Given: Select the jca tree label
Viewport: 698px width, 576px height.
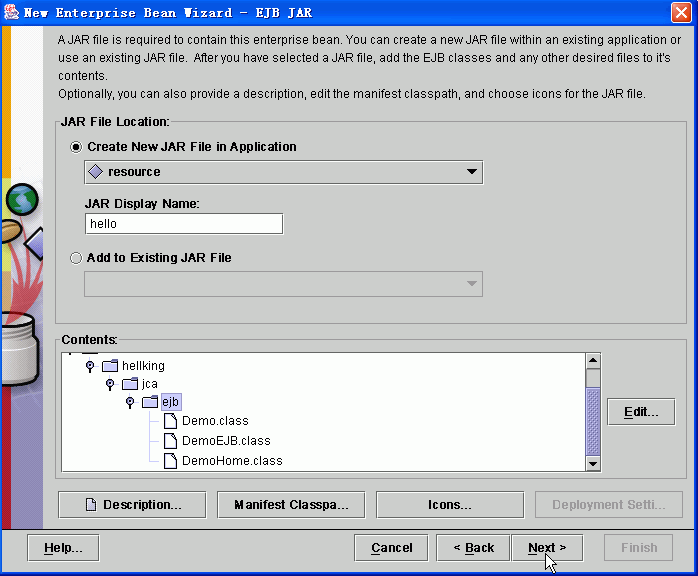Looking at the screenshot, I should click(150, 384).
